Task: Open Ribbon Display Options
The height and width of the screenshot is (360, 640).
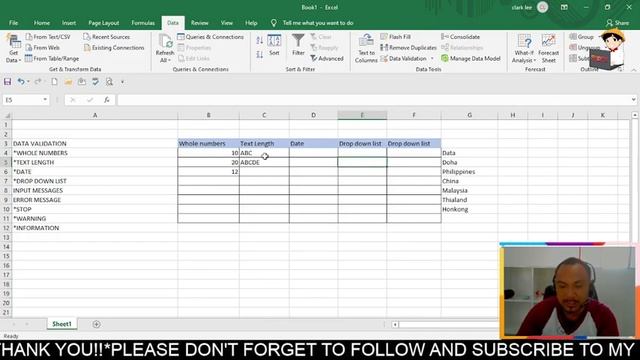Action: click(x=564, y=7)
